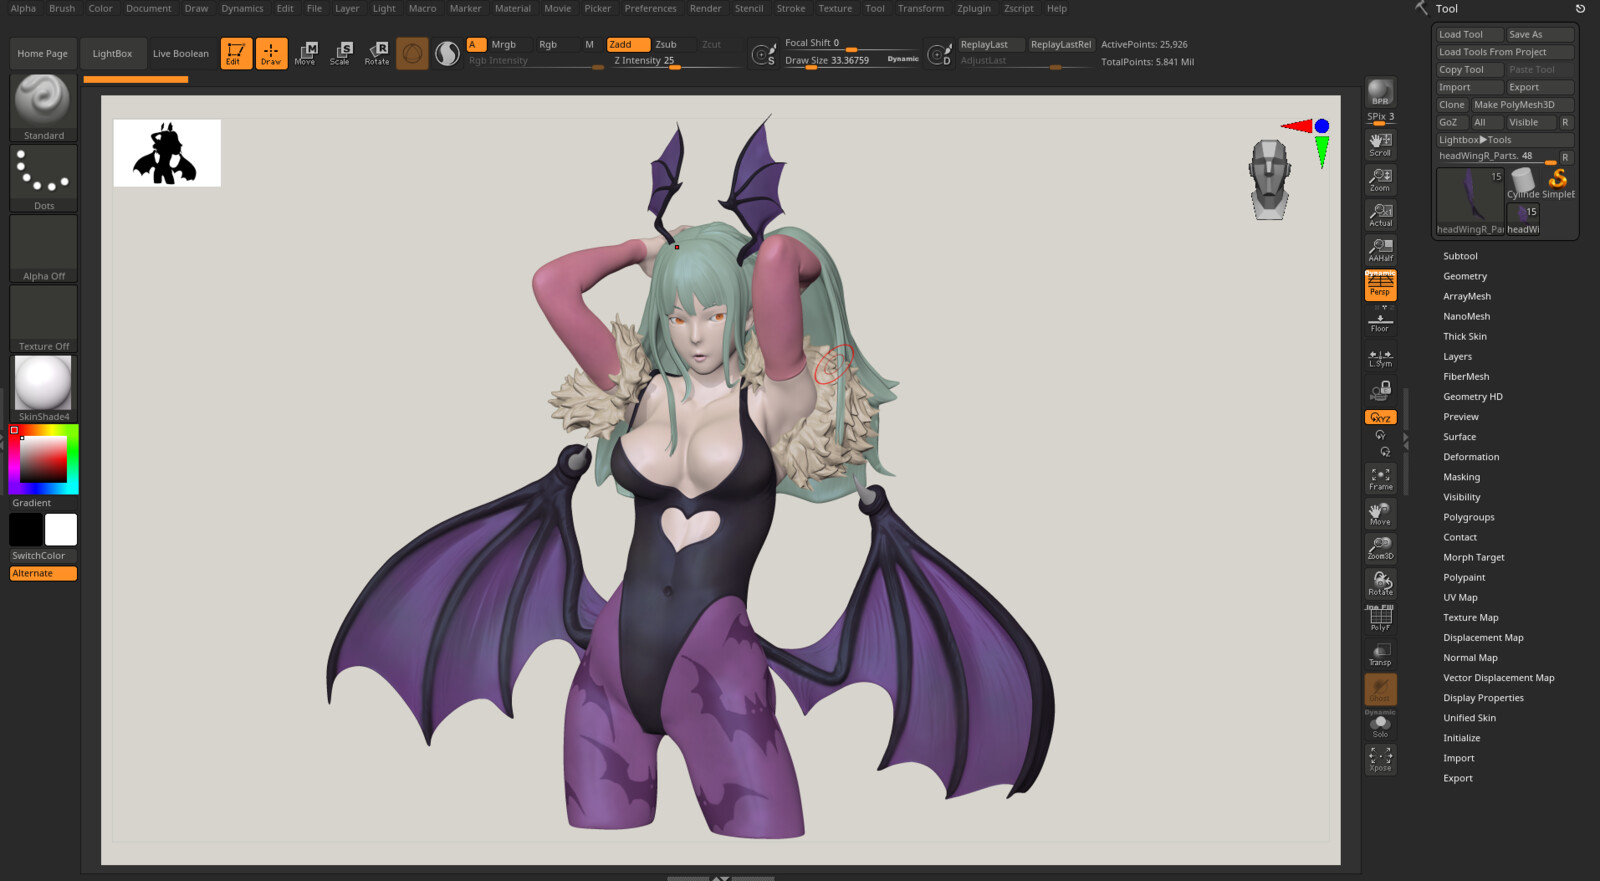The height and width of the screenshot is (881, 1600).
Task: Select the Scroll canvas icon
Action: coord(1380,145)
